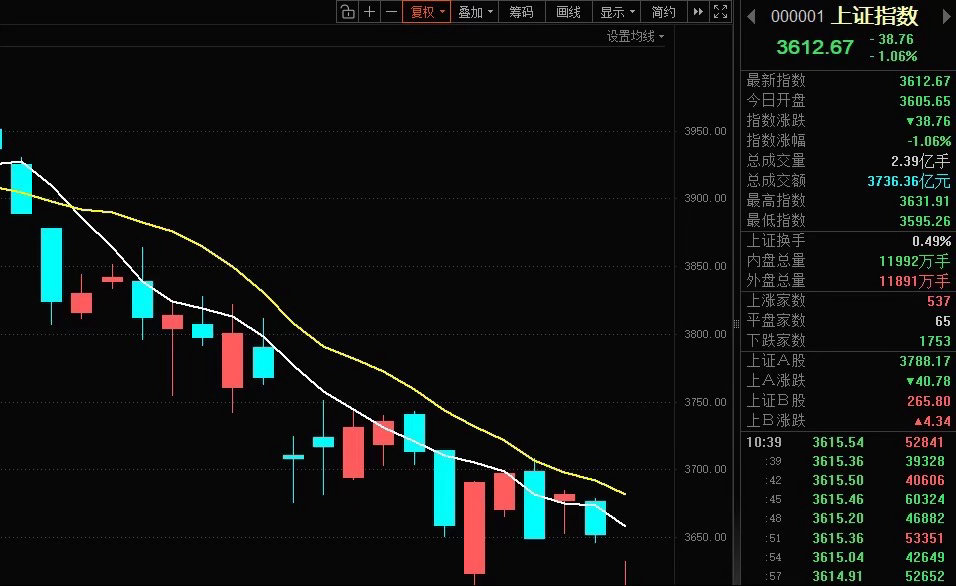This screenshot has width=956, height=586.
Task: Open the 设置均线 moving average settings
Action: [x=635, y=37]
